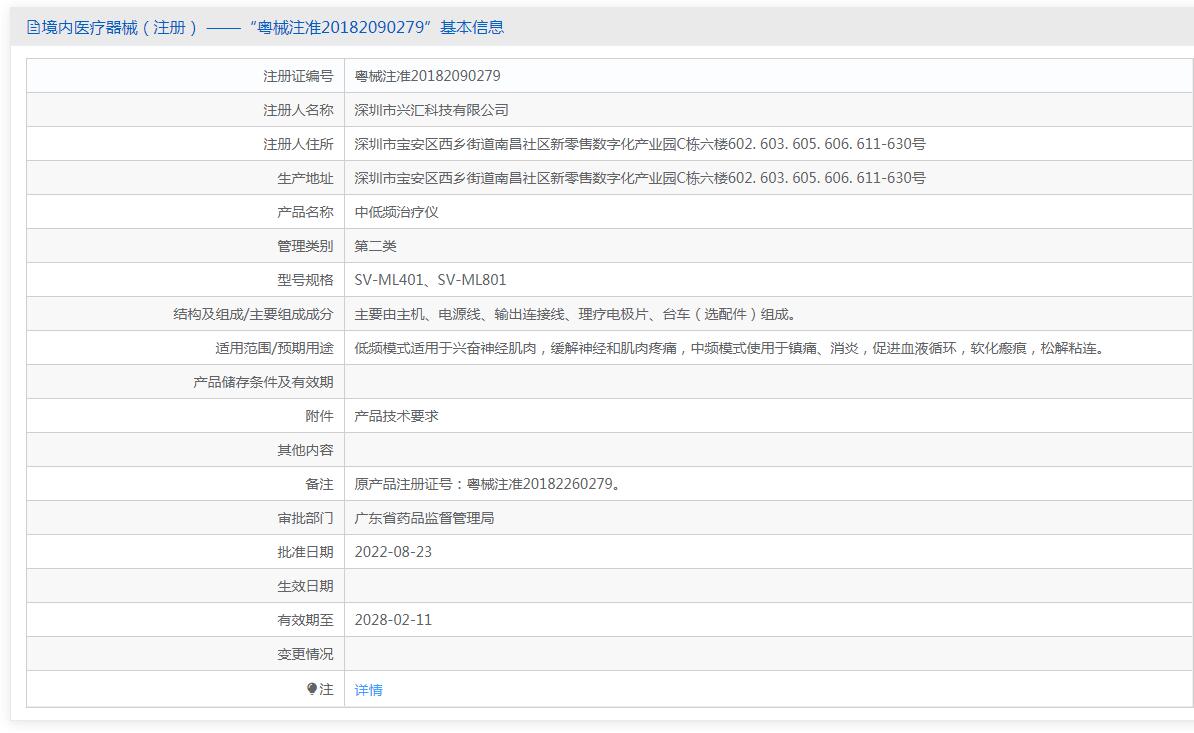Screen dimensions: 1194x733
Task: Click the management category value 第二类
Action: pos(375,246)
